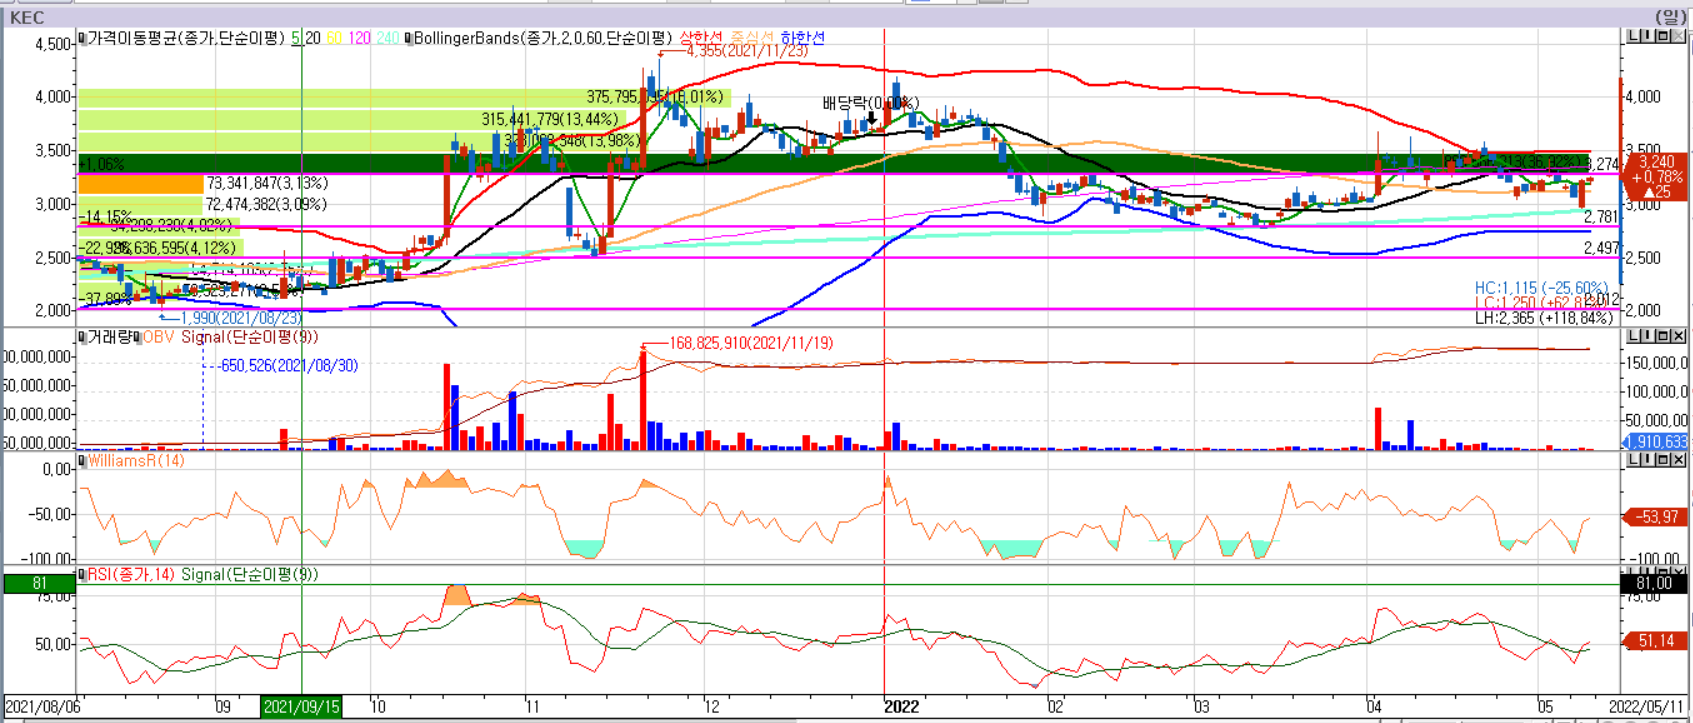Click the 375,795 volume profile bar label
Viewport: 1693px width, 723px height.
tap(654, 97)
